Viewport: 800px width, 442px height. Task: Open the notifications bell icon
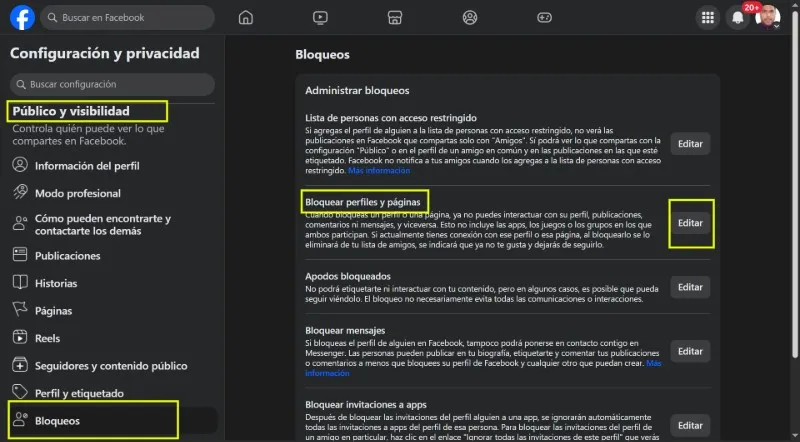pyautogui.click(x=738, y=18)
